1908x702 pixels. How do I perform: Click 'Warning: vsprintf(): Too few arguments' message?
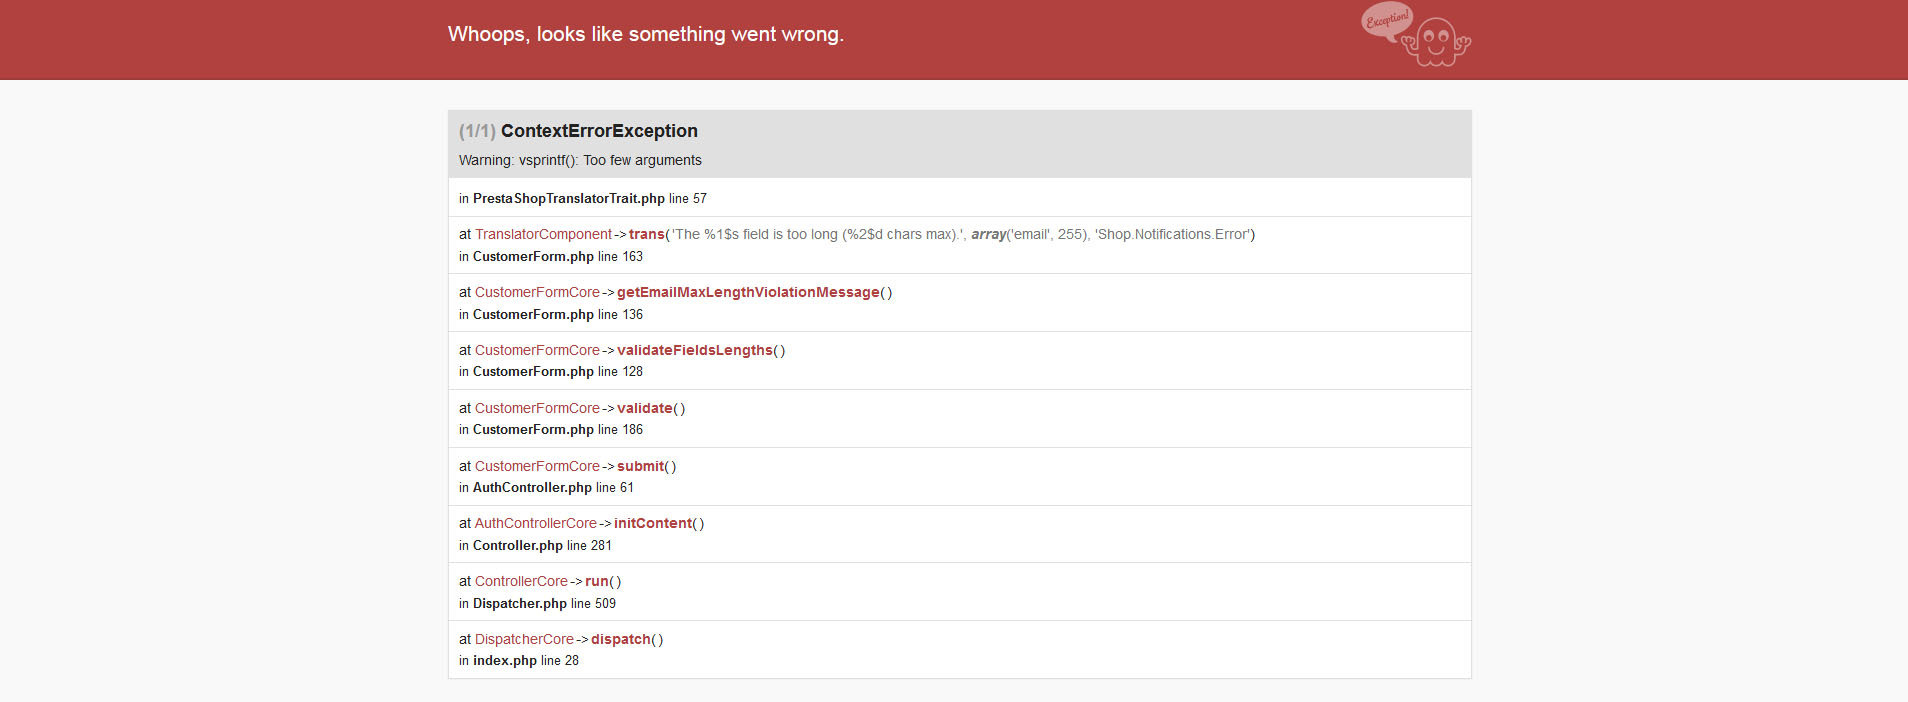coord(580,160)
